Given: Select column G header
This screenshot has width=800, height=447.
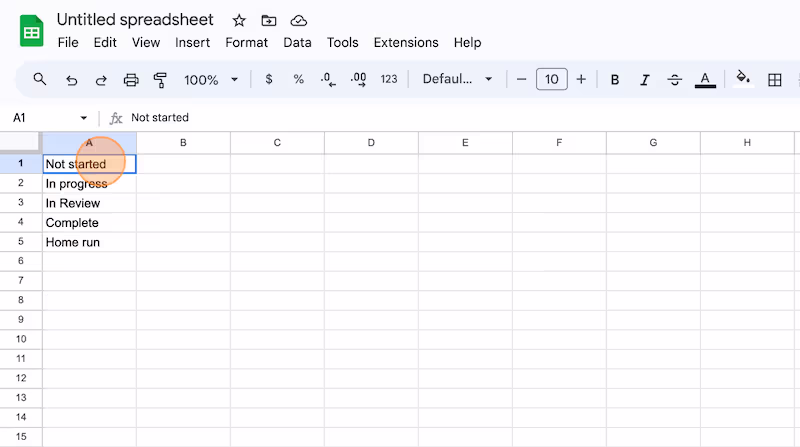Looking at the screenshot, I should pyautogui.click(x=653, y=143).
